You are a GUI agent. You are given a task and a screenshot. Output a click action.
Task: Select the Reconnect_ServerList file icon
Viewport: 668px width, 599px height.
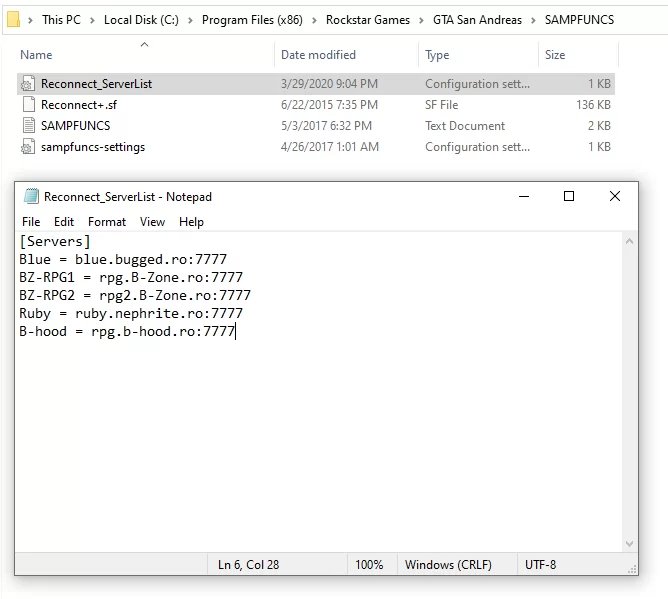[28, 84]
